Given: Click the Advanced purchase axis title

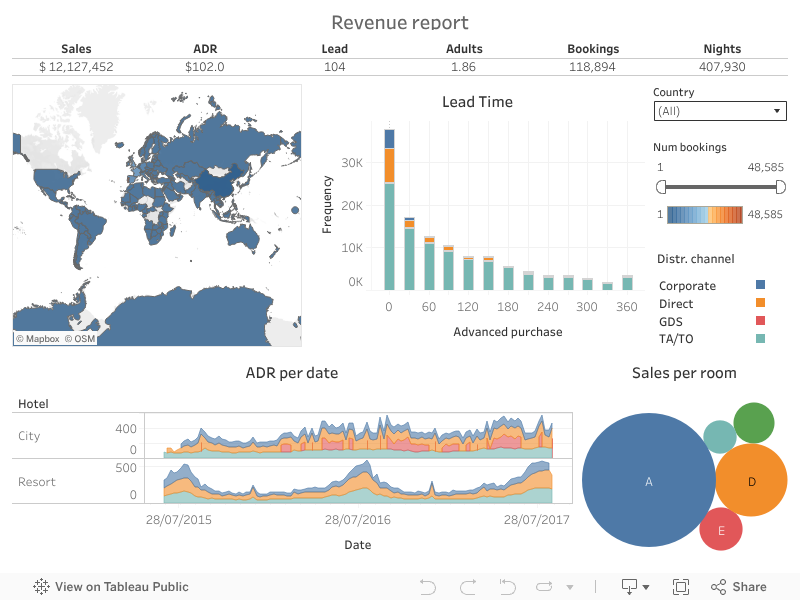Looking at the screenshot, I should point(508,332).
